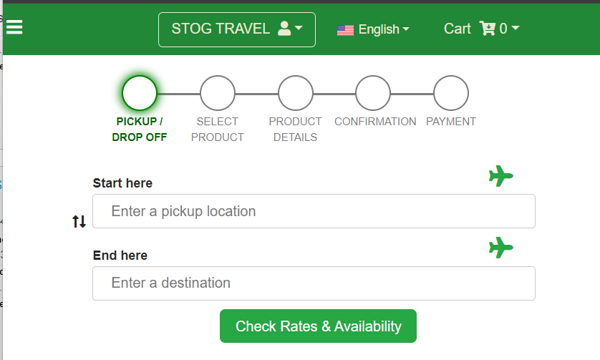Image resolution: width=600 pixels, height=360 pixels.
Task: Click the US flag language icon
Action: click(345, 30)
